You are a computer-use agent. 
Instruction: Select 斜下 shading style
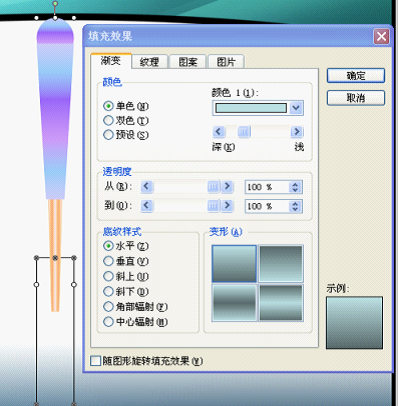(x=126, y=292)
